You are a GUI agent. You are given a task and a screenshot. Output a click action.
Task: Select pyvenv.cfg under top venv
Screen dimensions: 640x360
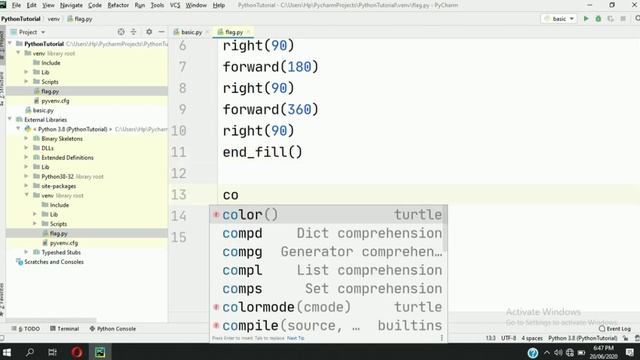point(55,100)
